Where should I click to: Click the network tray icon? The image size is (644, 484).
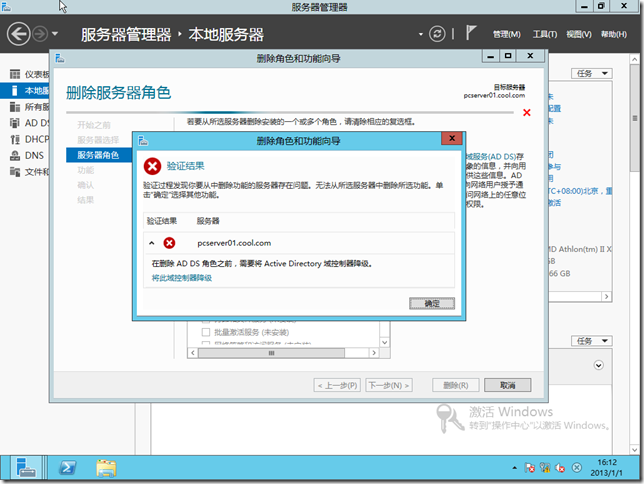point(545,468)
